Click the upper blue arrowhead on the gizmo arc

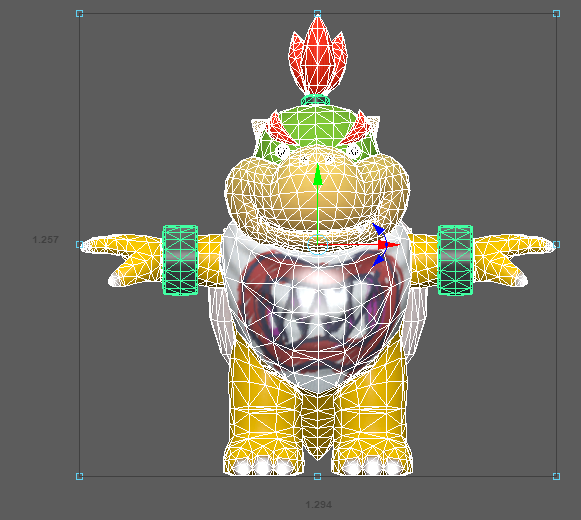tap(378, 229)
